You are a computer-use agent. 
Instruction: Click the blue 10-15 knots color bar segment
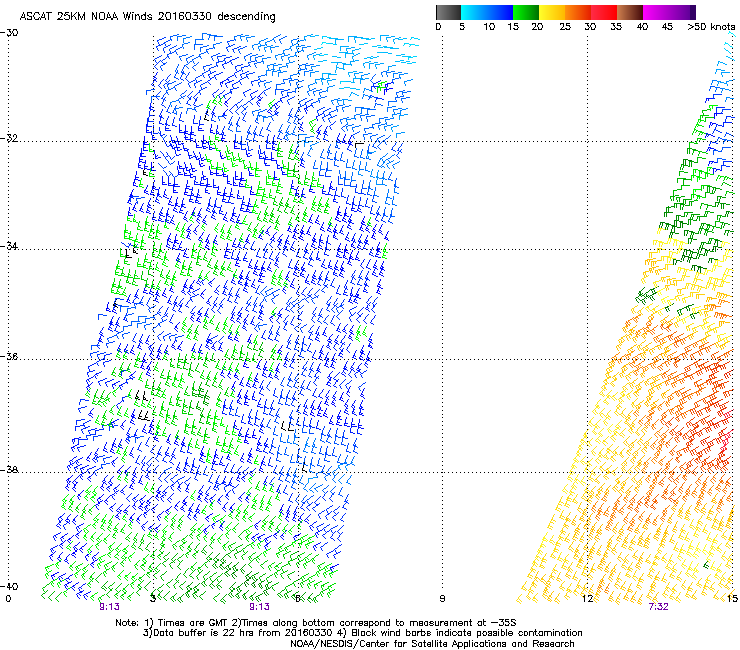[x=500, y=12]
